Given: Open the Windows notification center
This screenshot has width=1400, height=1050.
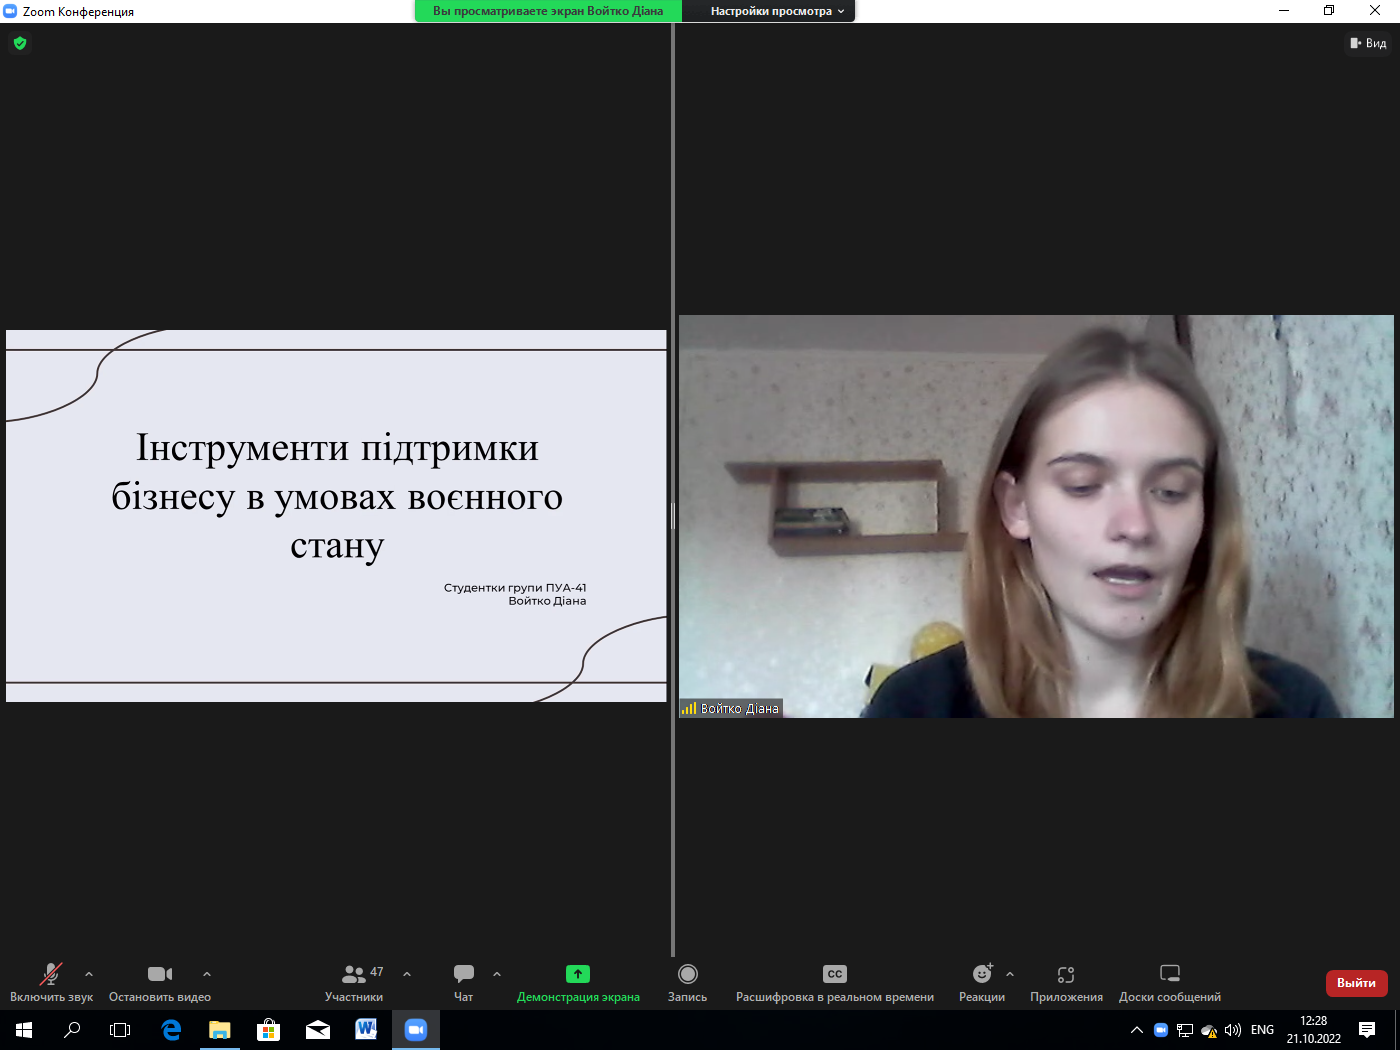Looking at the screenshot, I should point(1367,1030).
